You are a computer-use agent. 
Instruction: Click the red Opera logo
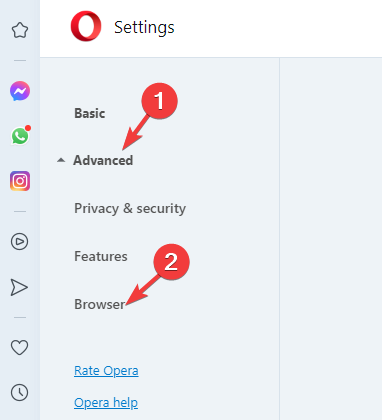click(x=86, y=26)
